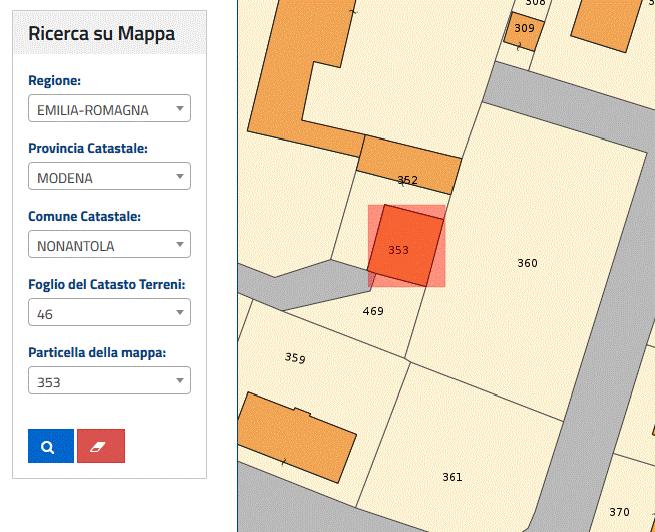Screen dimensions: 655x532
Task: Select parcel 370 on the map
Action: pyautogui.click(x=619, y=512)
